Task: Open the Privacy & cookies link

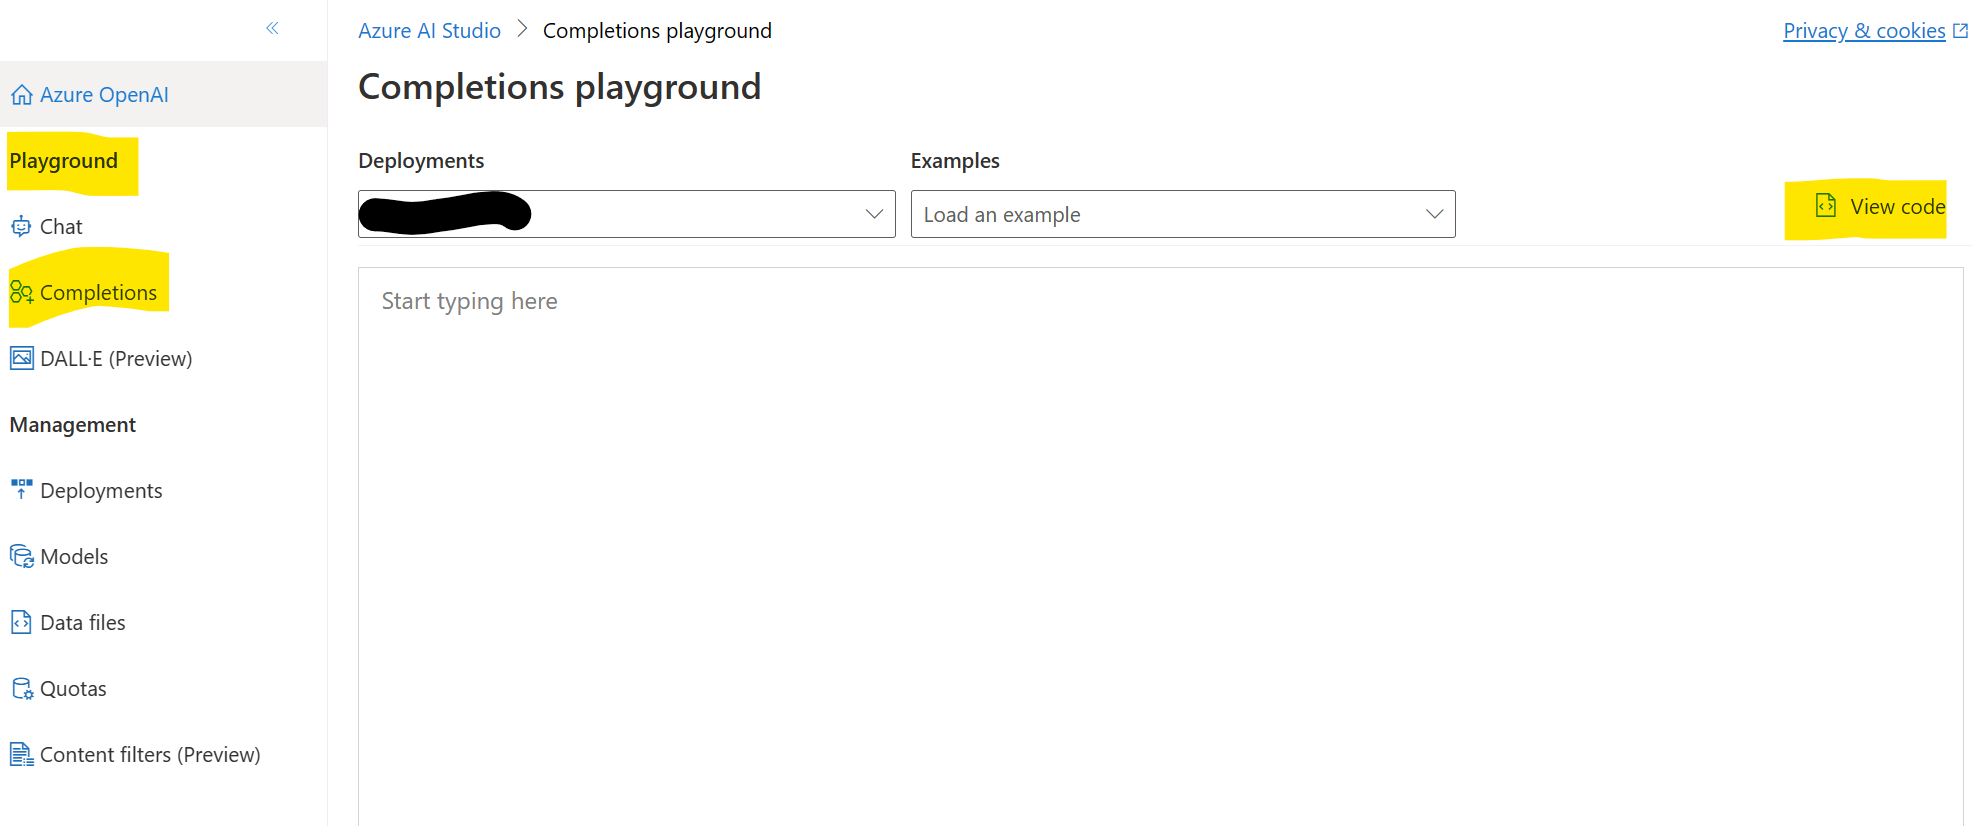Action: [1864, 31]
